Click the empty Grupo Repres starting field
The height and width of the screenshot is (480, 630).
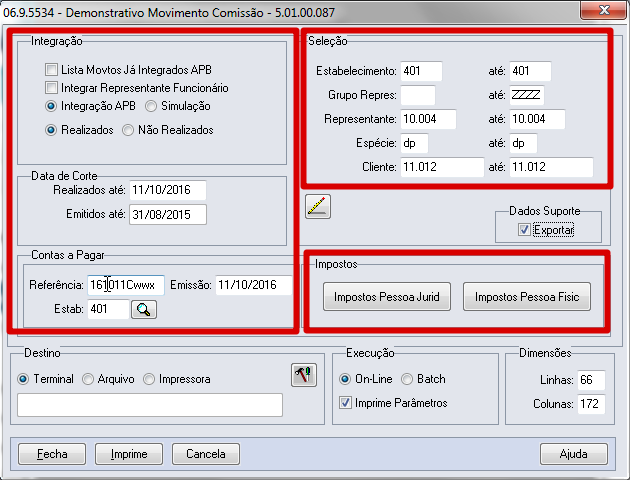pos(418,95)
